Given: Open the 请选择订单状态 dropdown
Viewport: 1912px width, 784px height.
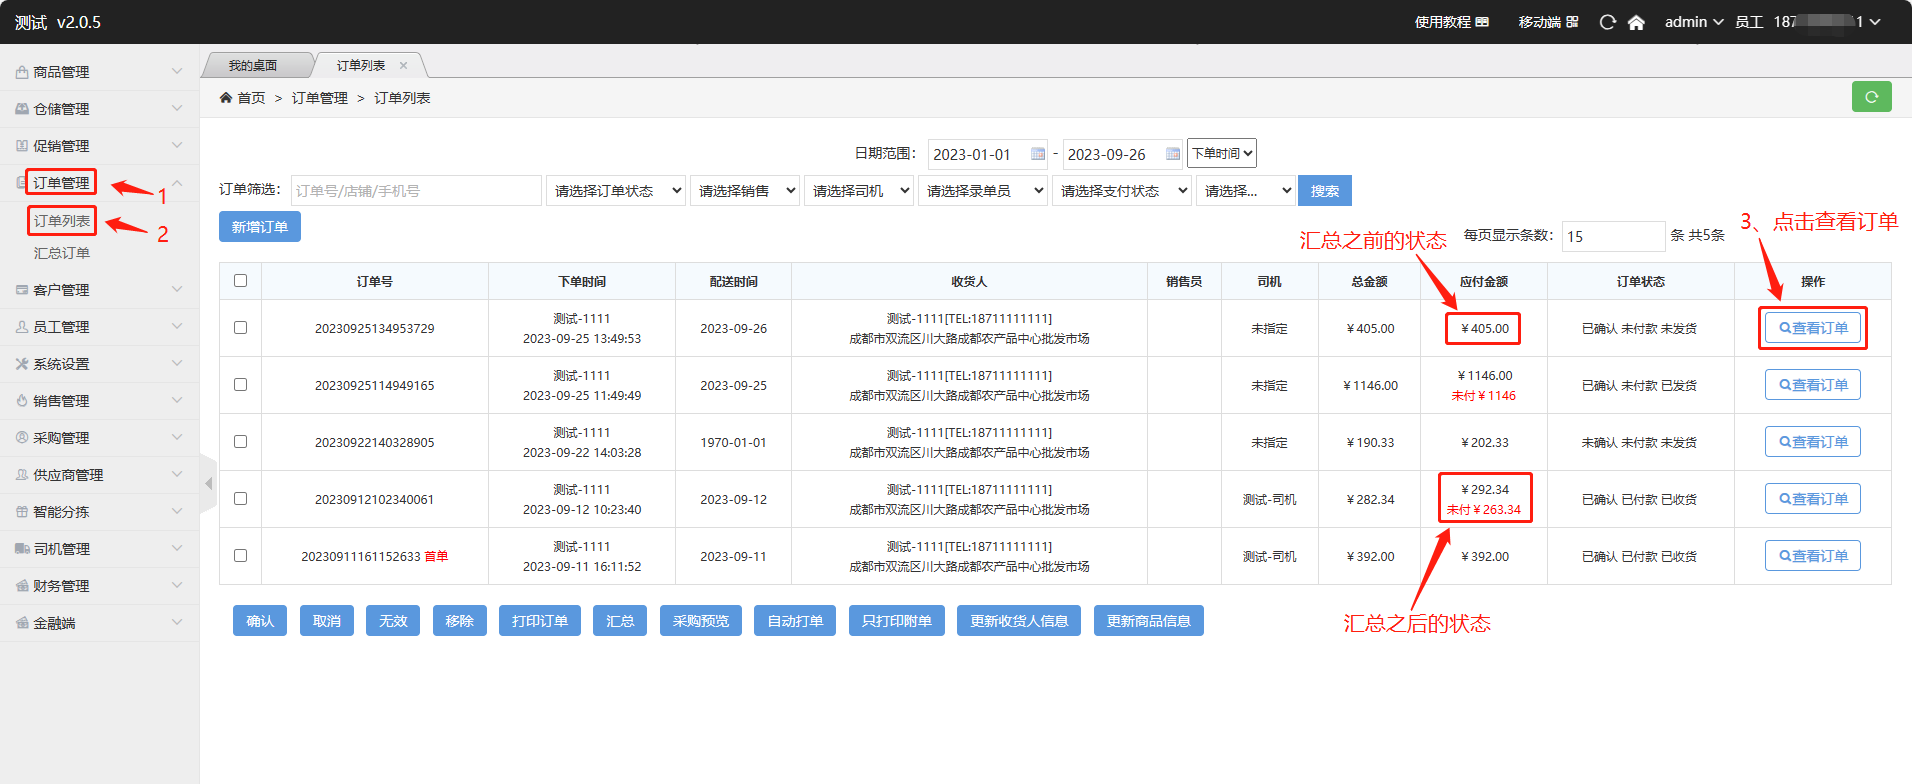Looking at the screenshot, I should tap(616, 191).
